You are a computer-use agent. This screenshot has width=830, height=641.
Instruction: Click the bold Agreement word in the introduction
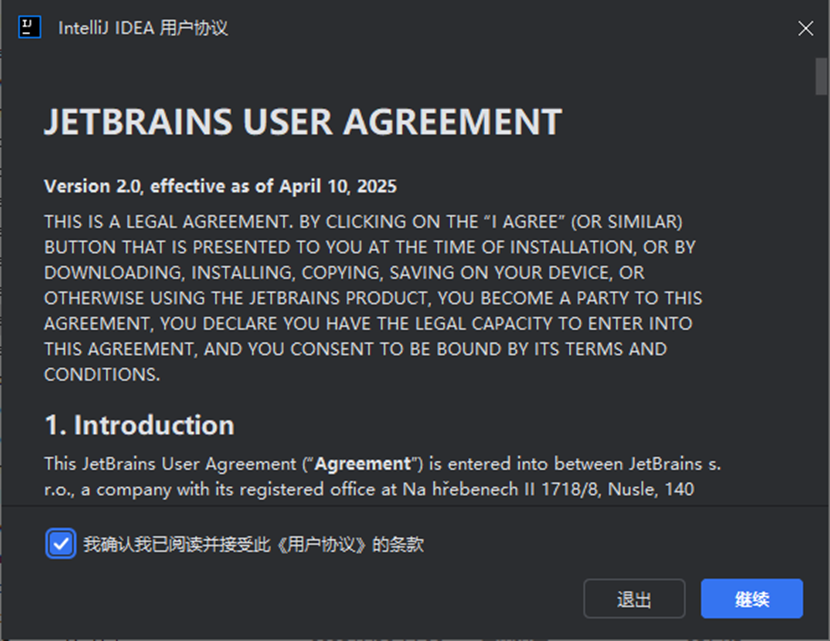(x=363, y=464)
